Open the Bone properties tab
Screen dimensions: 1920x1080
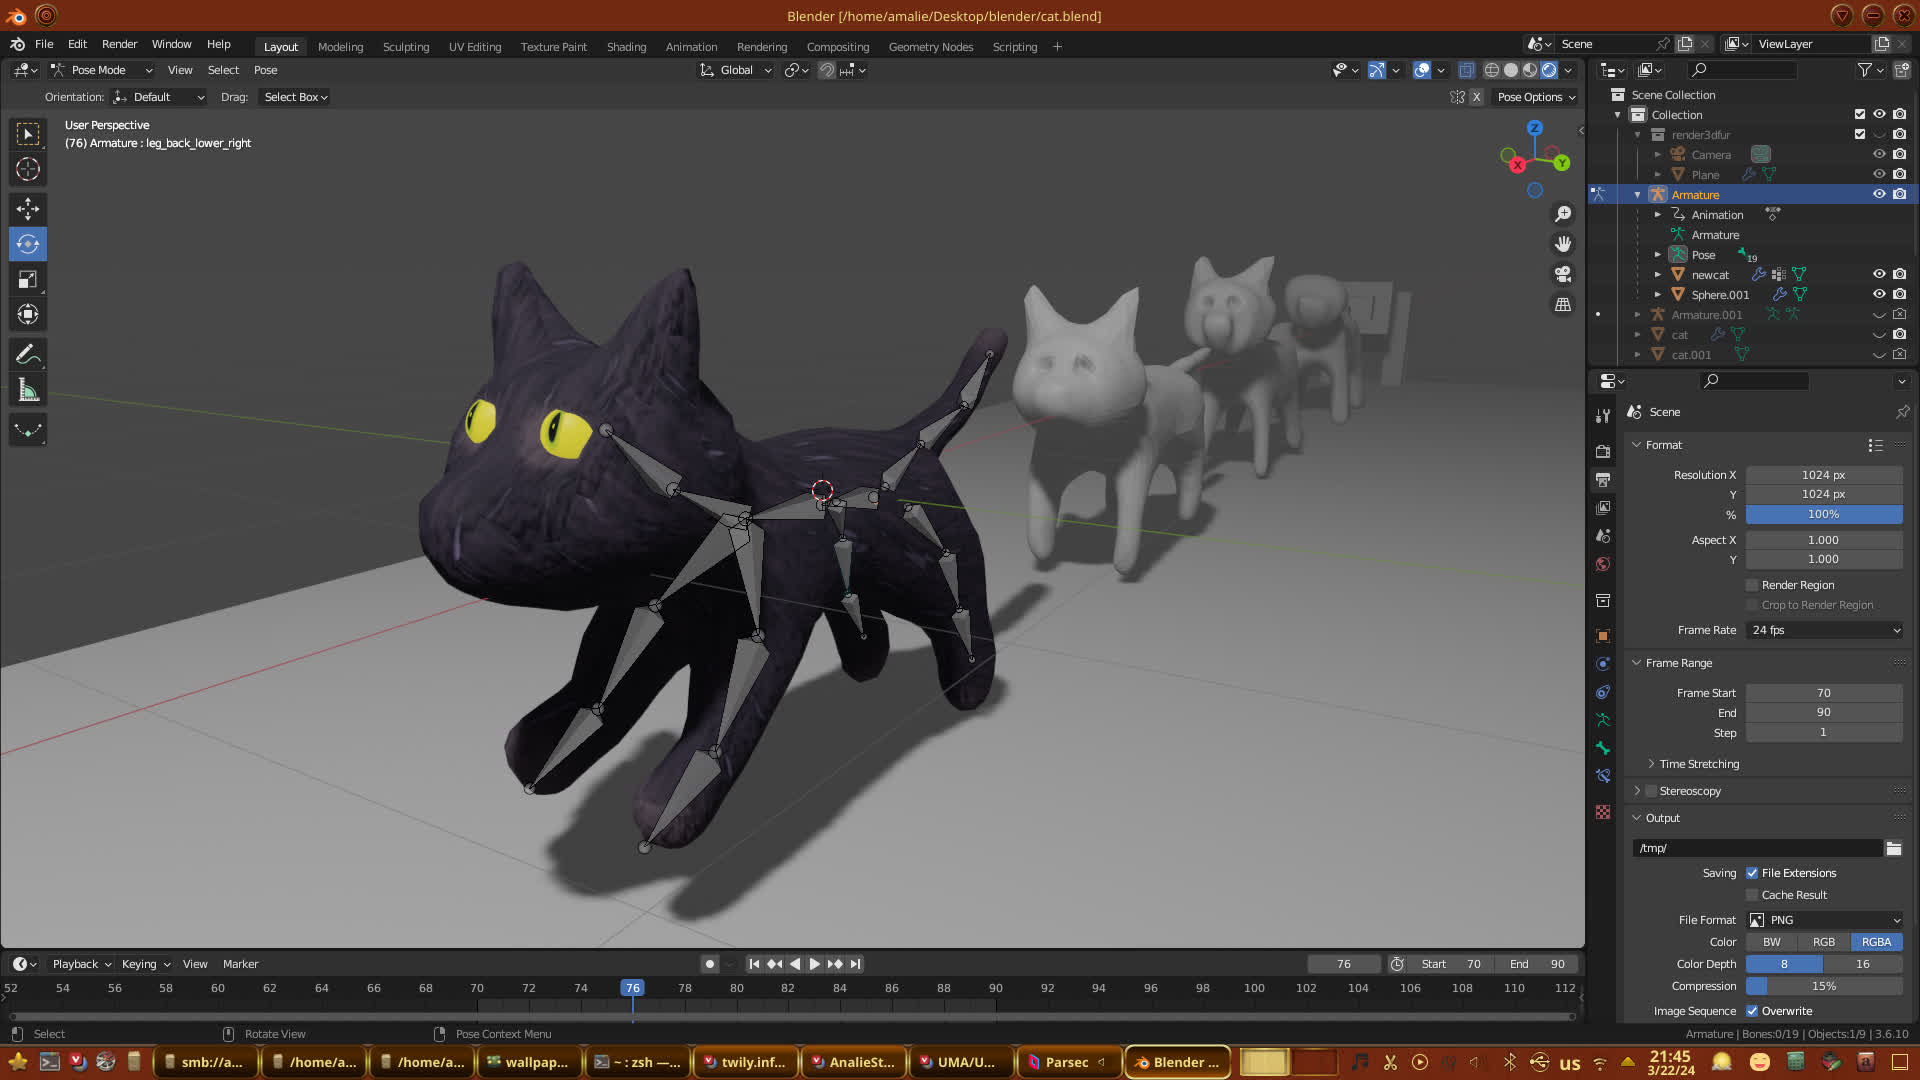(x=1603, y=748)
